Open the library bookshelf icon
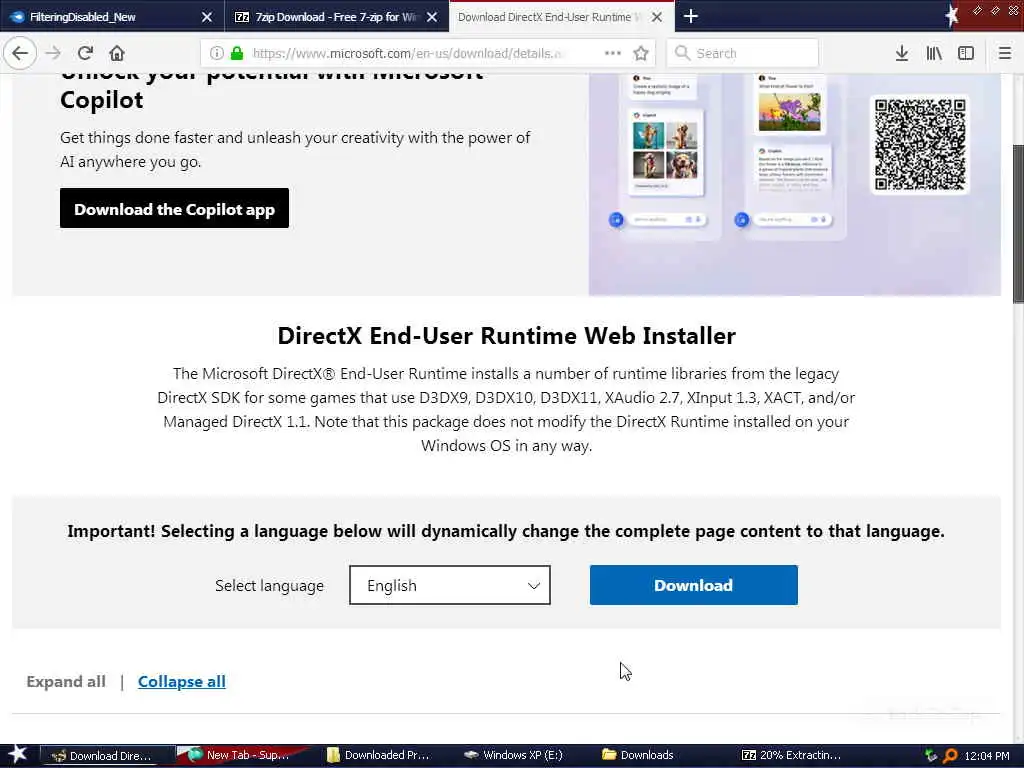Screen dimensions: 1024x768 934,53
